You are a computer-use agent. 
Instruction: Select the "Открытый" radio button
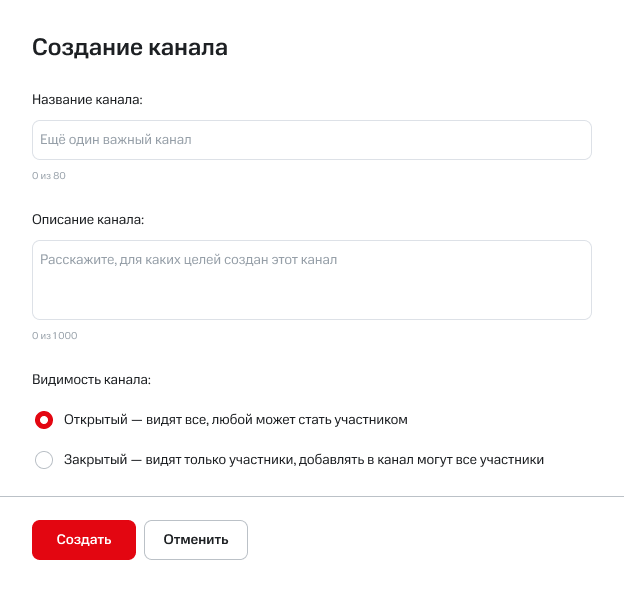pyautogui.click(x=44, y=420)
